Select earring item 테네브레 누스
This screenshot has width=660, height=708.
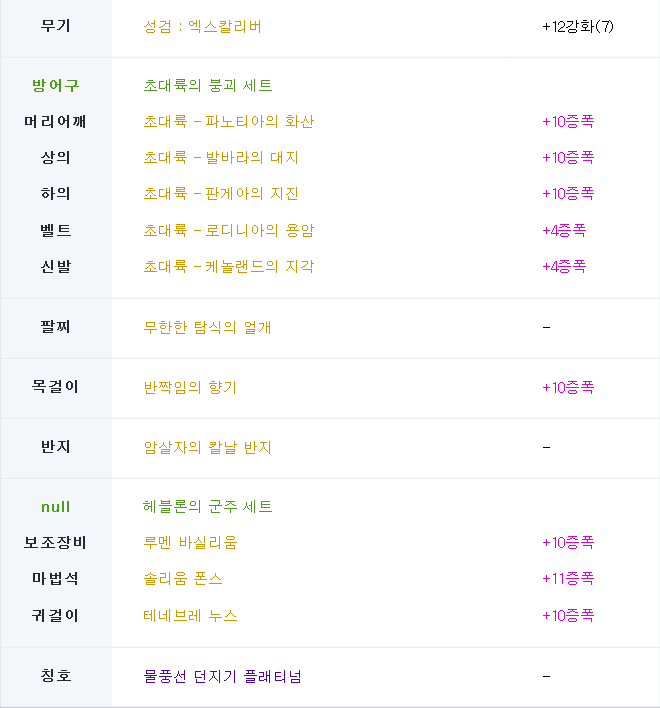(190, 615)
